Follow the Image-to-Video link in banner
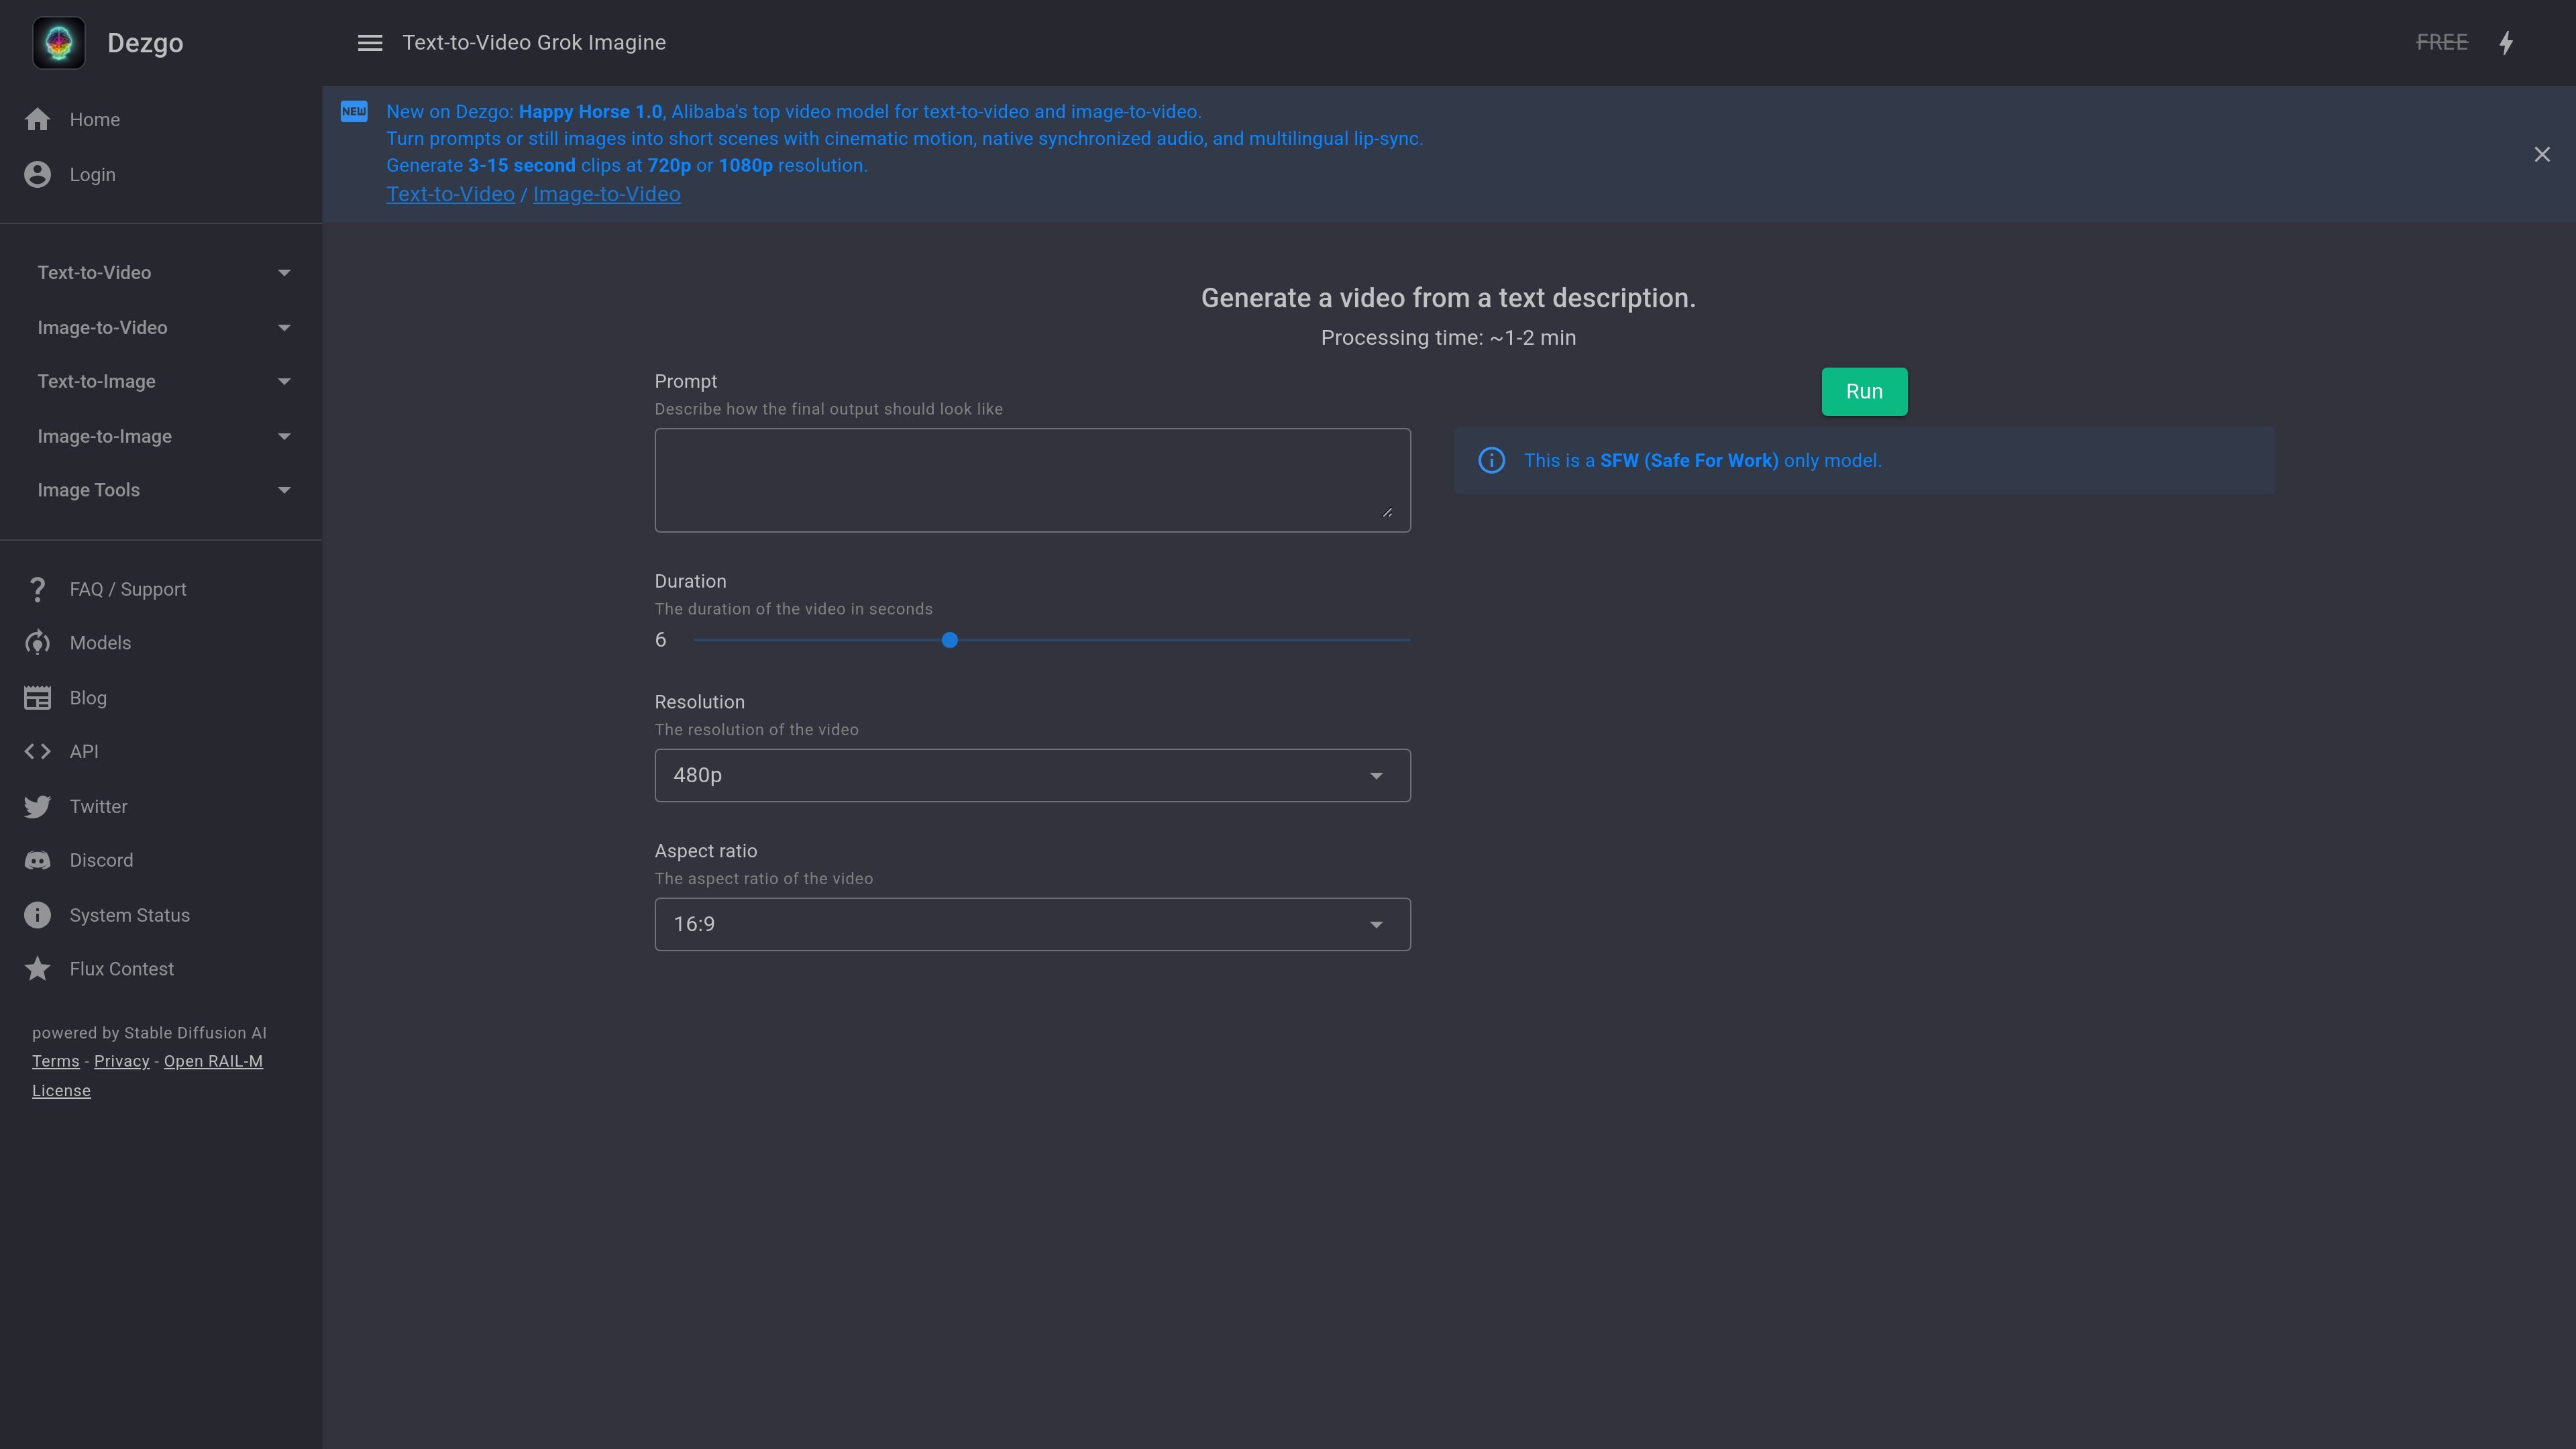Screen dimensions: 2576x1449 click(606, 194)
